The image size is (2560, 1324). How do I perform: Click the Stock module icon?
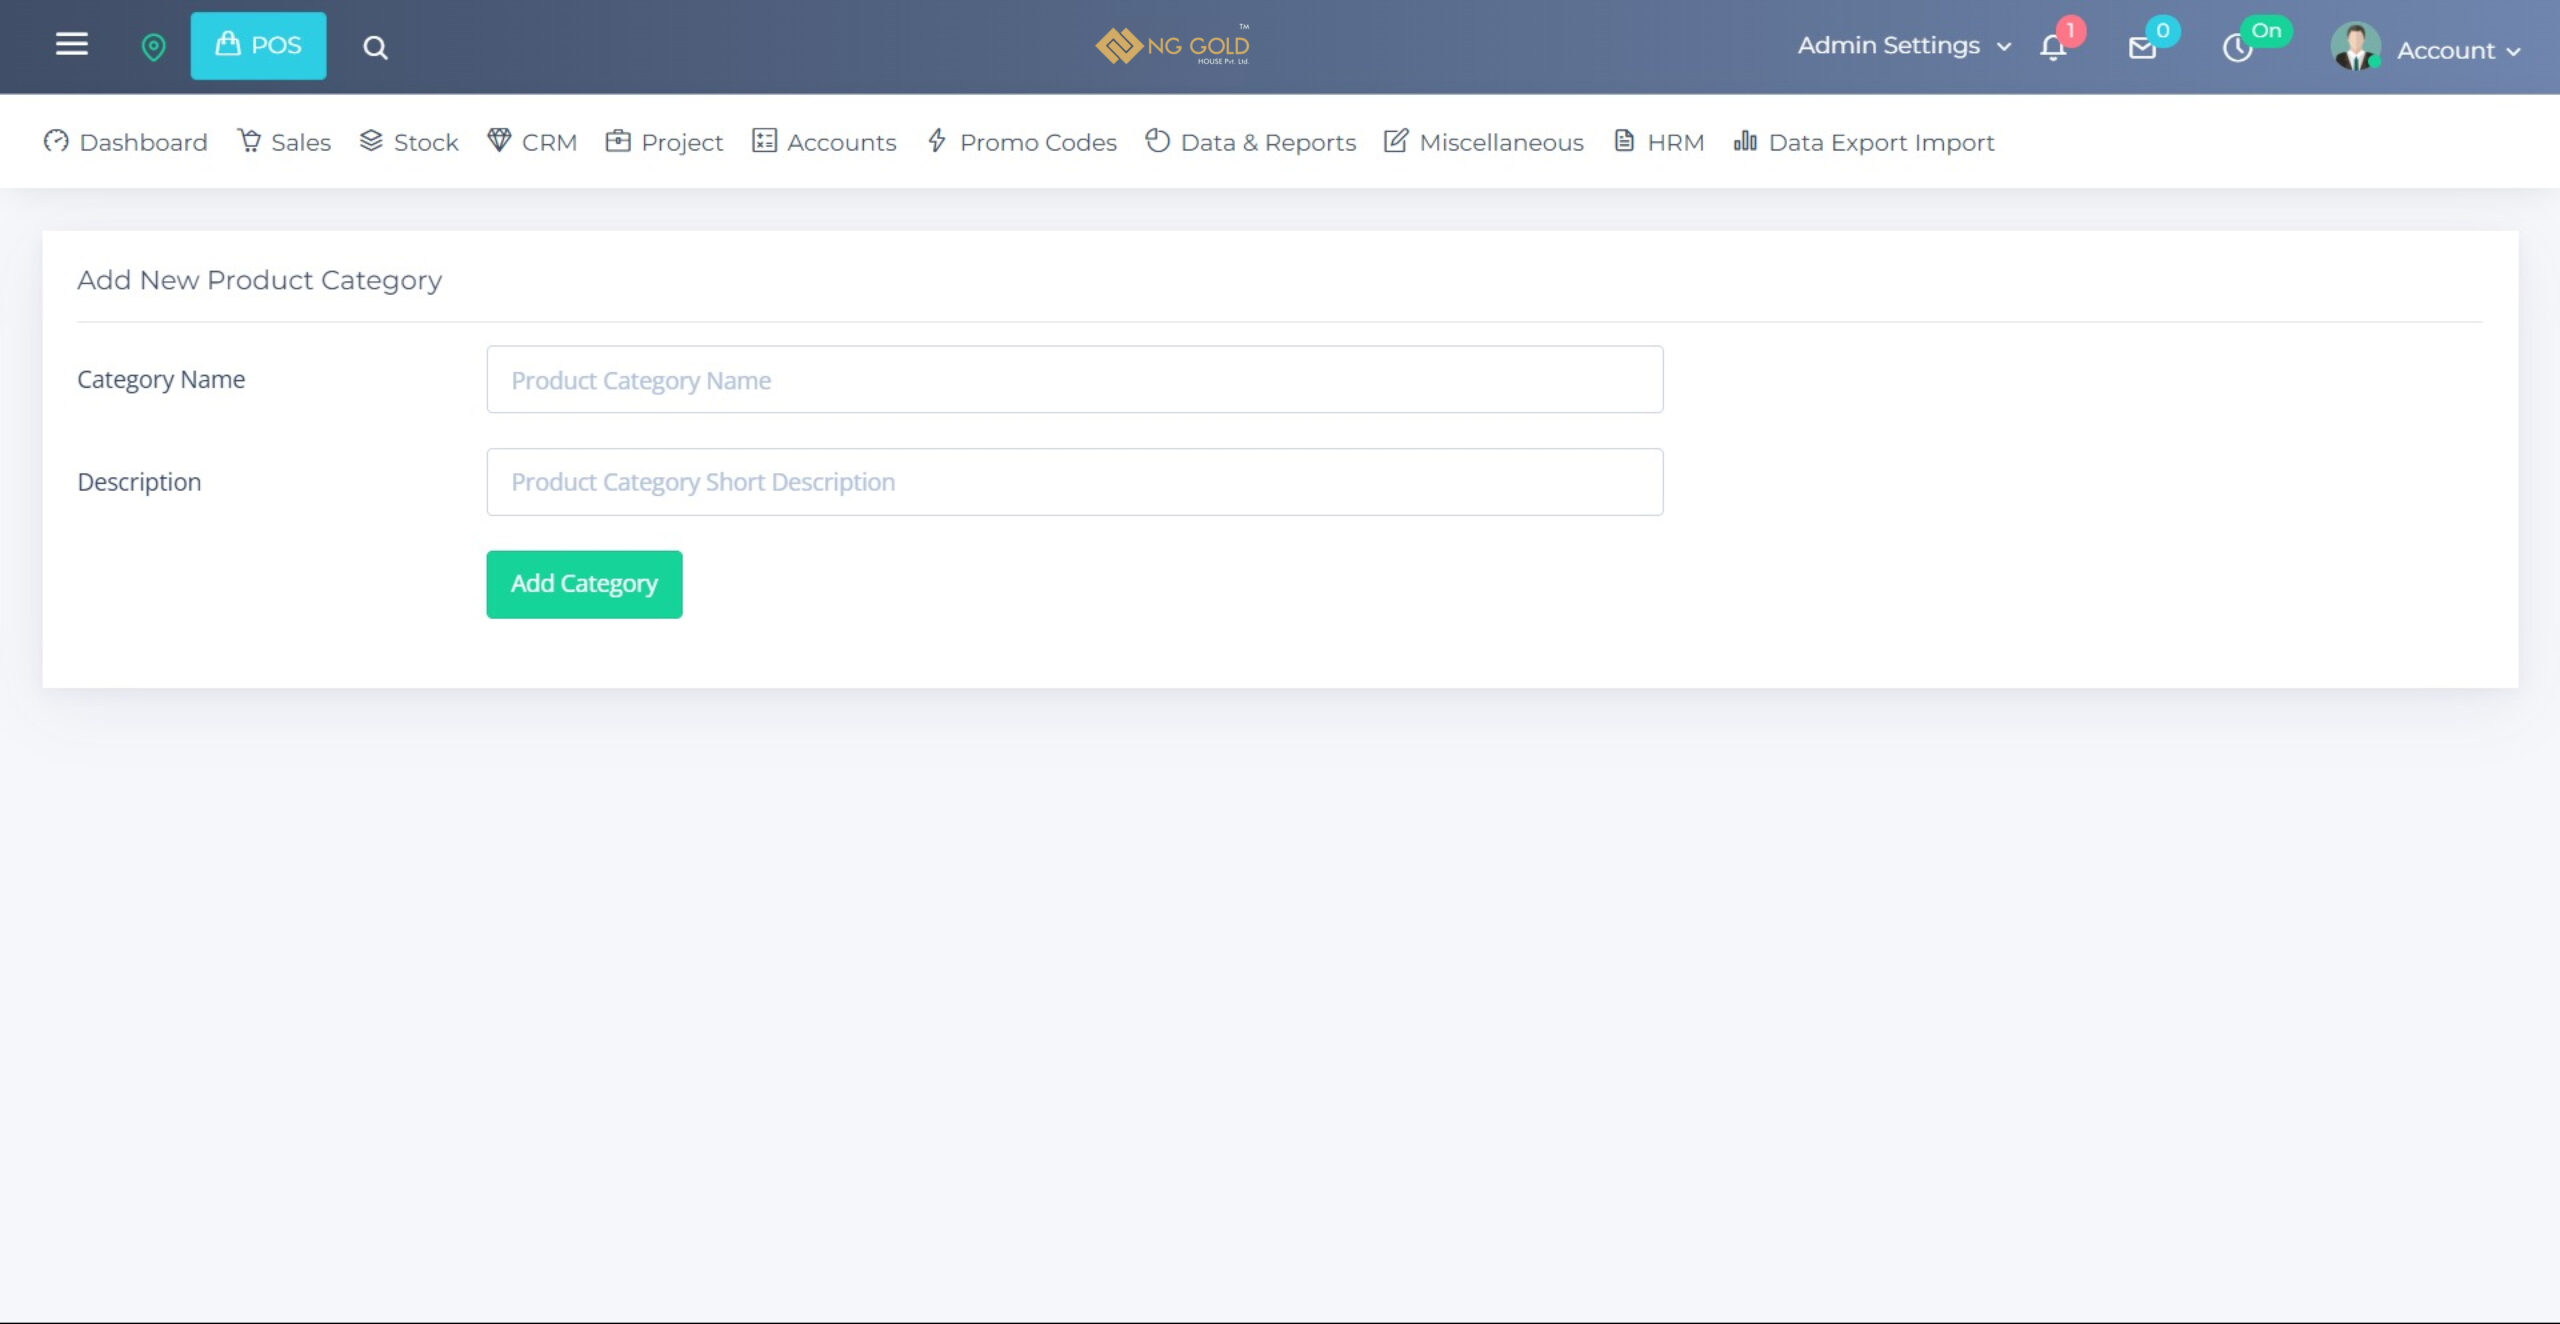pyautogui.click(x=368, y=140)
